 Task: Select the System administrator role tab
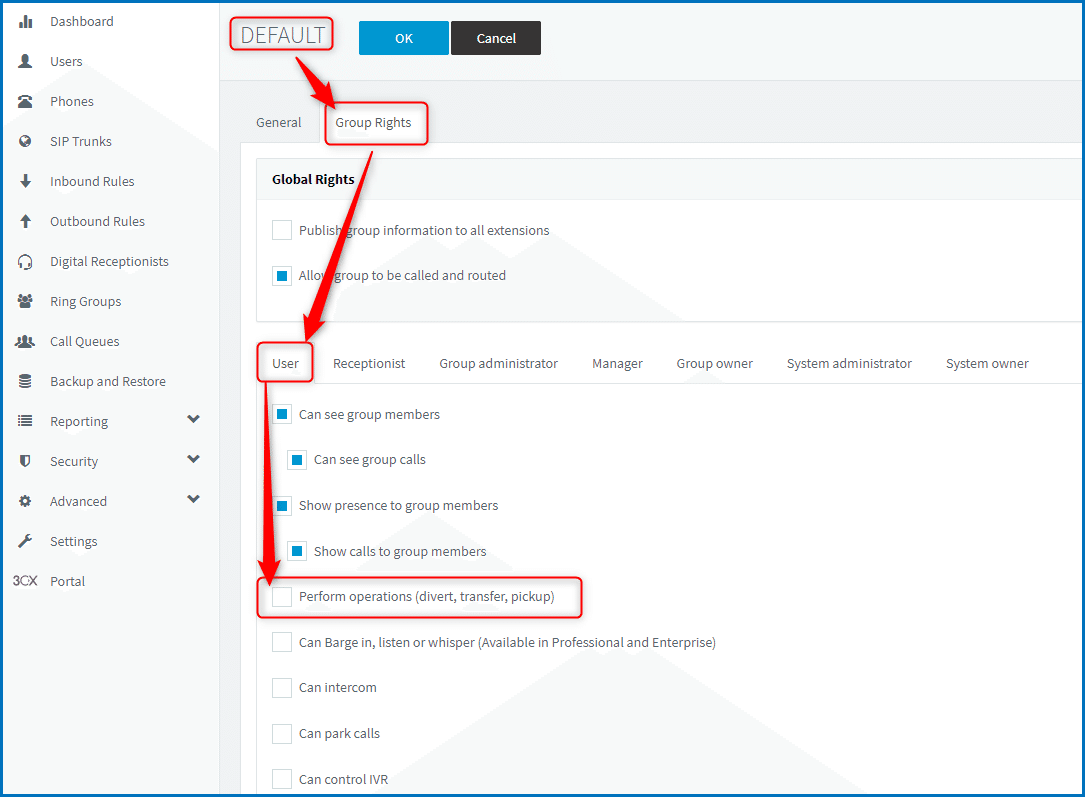pos(849,363)
